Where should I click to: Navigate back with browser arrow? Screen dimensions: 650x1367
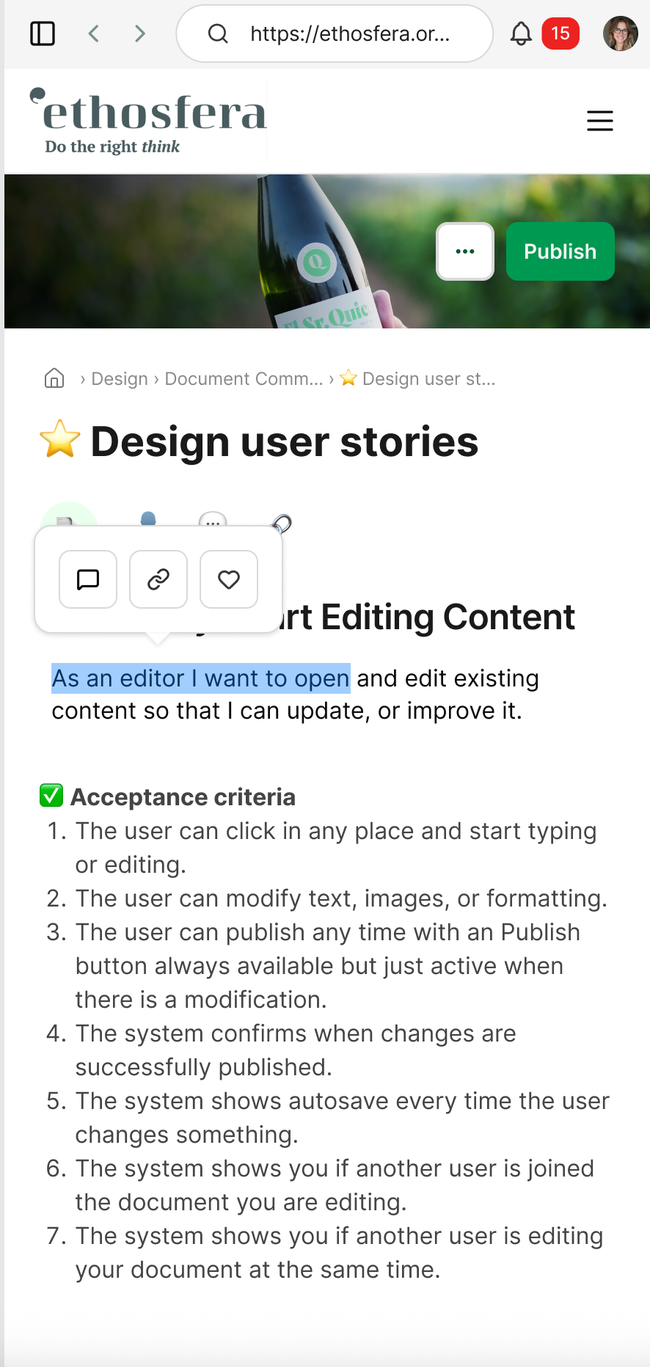94,34
